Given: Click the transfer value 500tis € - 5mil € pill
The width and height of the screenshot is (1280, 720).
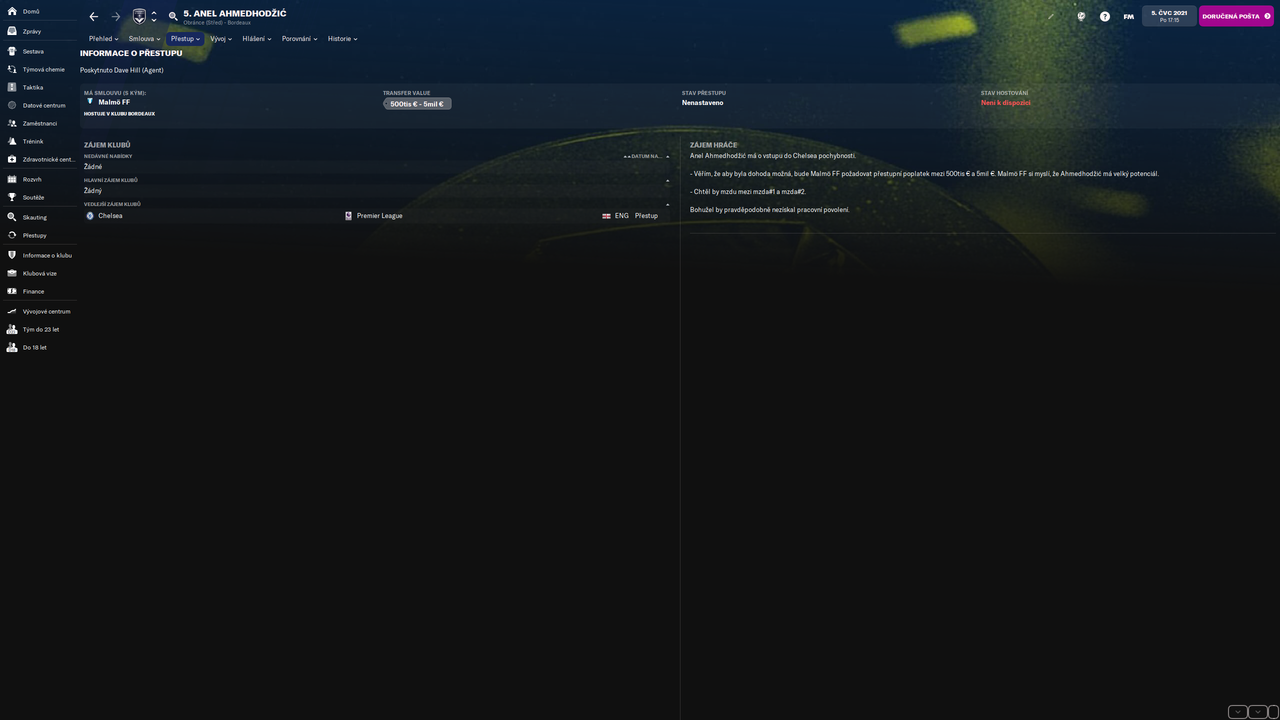Looking at the screenshot, I should pyautogui.click(x=416, y=103).
